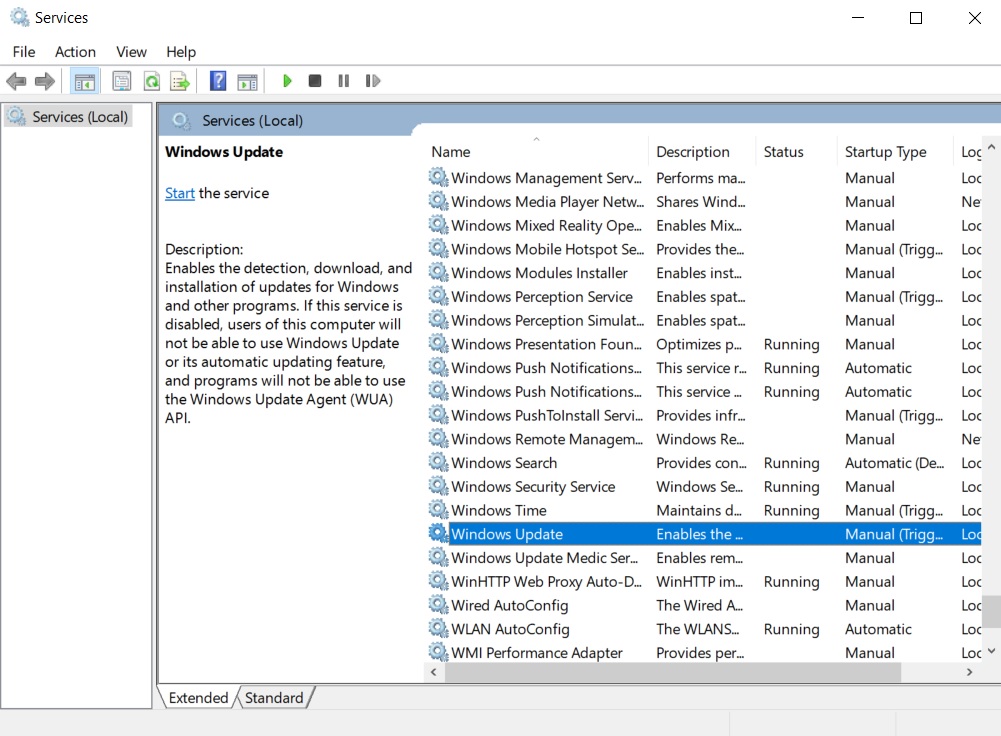Click the Restart Service toolbar icon

(373, 81)
